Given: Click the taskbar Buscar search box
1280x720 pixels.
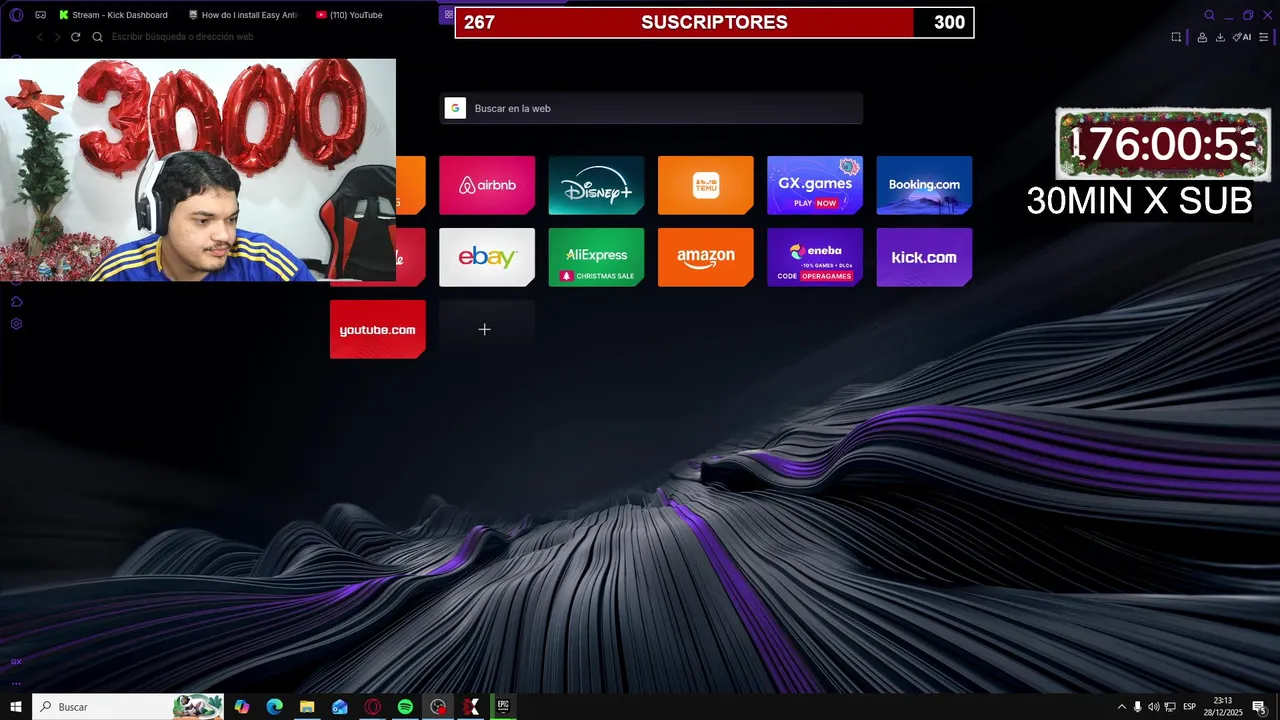Looking at the screenshot, I should 128,707.
